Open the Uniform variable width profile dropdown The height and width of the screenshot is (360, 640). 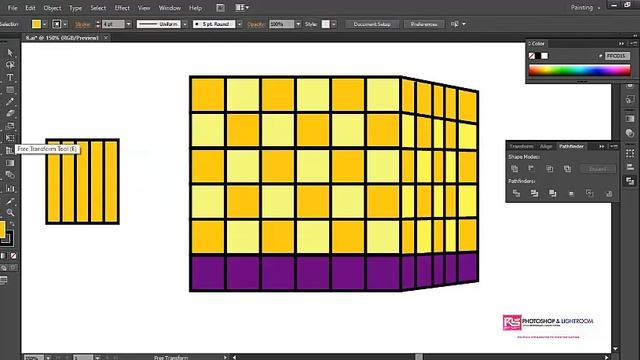[x=185, y=24]
